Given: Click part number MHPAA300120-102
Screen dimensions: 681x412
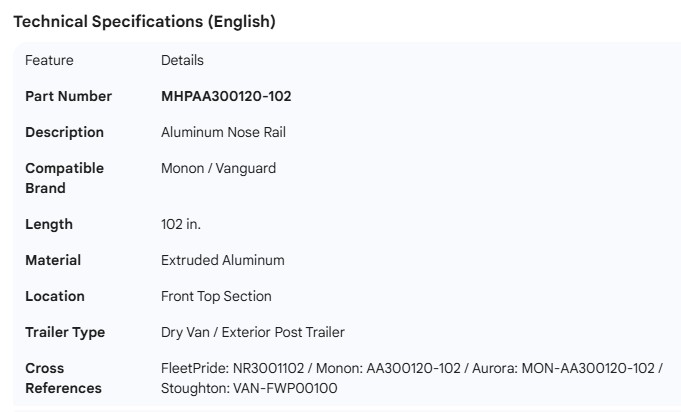Looking at the screenshot, I should 226,96.
